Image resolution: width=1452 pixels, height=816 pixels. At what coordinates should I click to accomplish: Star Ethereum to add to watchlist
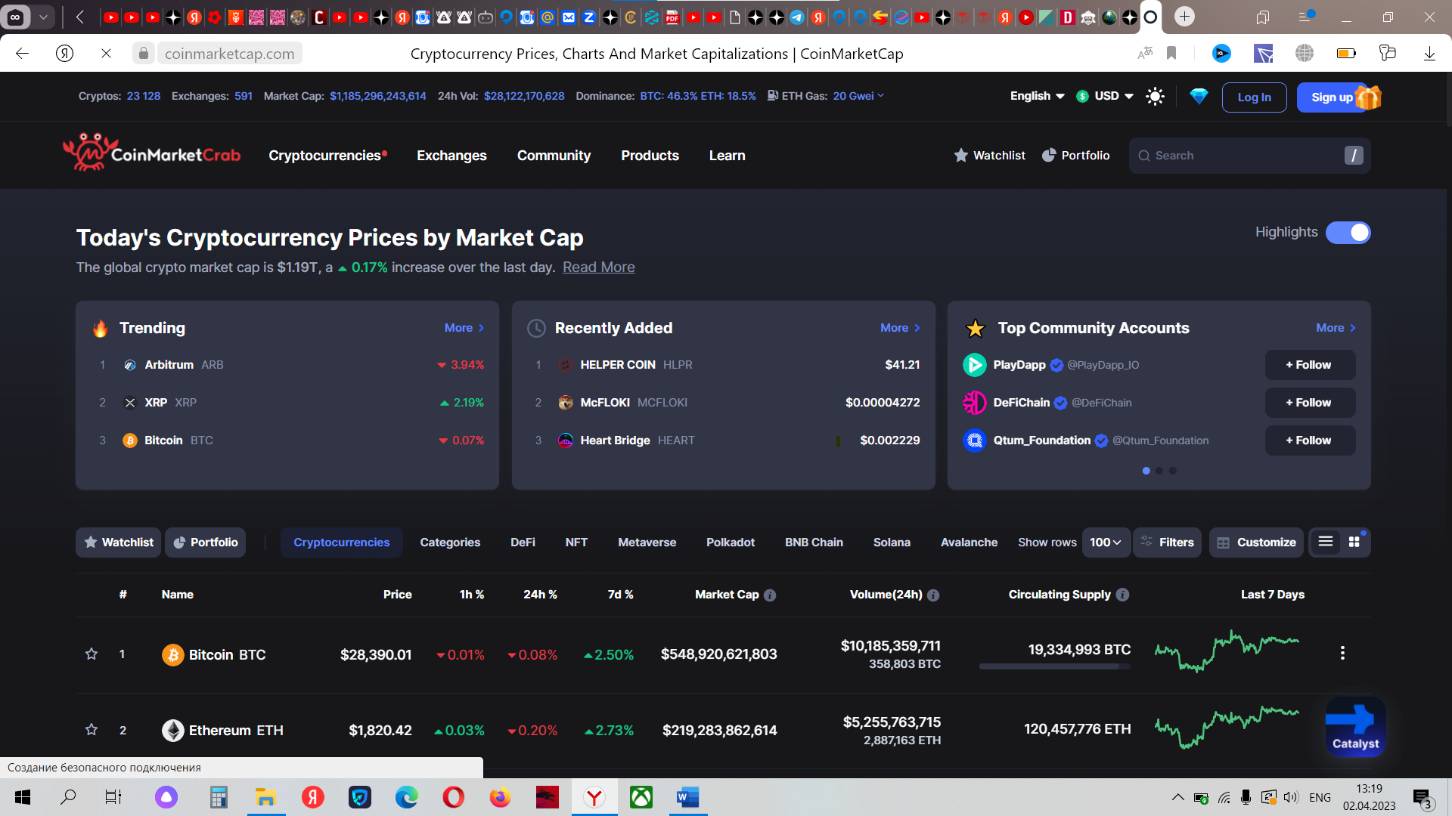pyautogui.click(x=91, y=730)
